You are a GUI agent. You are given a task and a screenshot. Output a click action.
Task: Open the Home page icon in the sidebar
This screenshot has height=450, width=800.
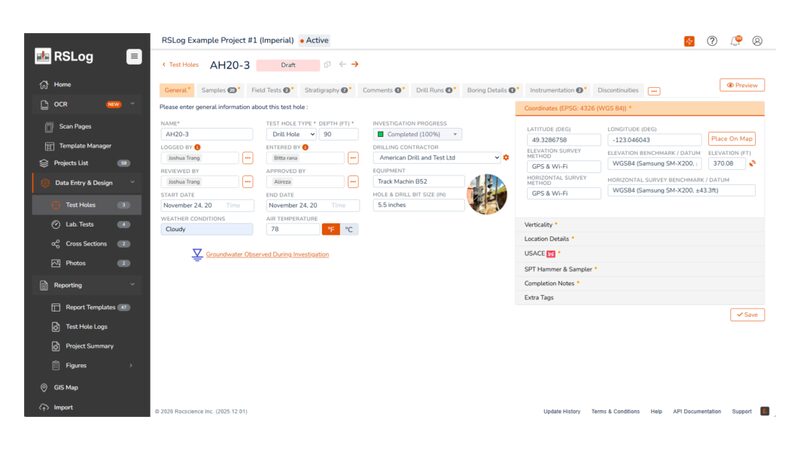click(44, 85)
